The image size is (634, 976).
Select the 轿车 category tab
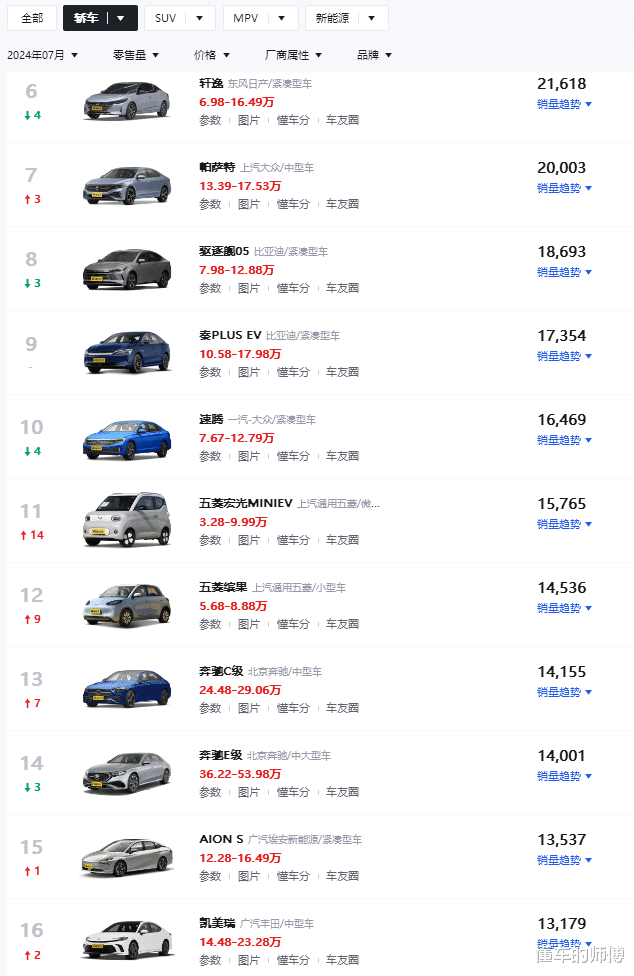[x=86, y=18]
